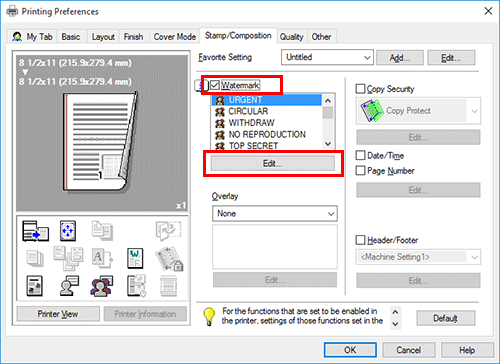Click the single person with card icon
This screenshot has height=364, width=500.
click(69, 286)
